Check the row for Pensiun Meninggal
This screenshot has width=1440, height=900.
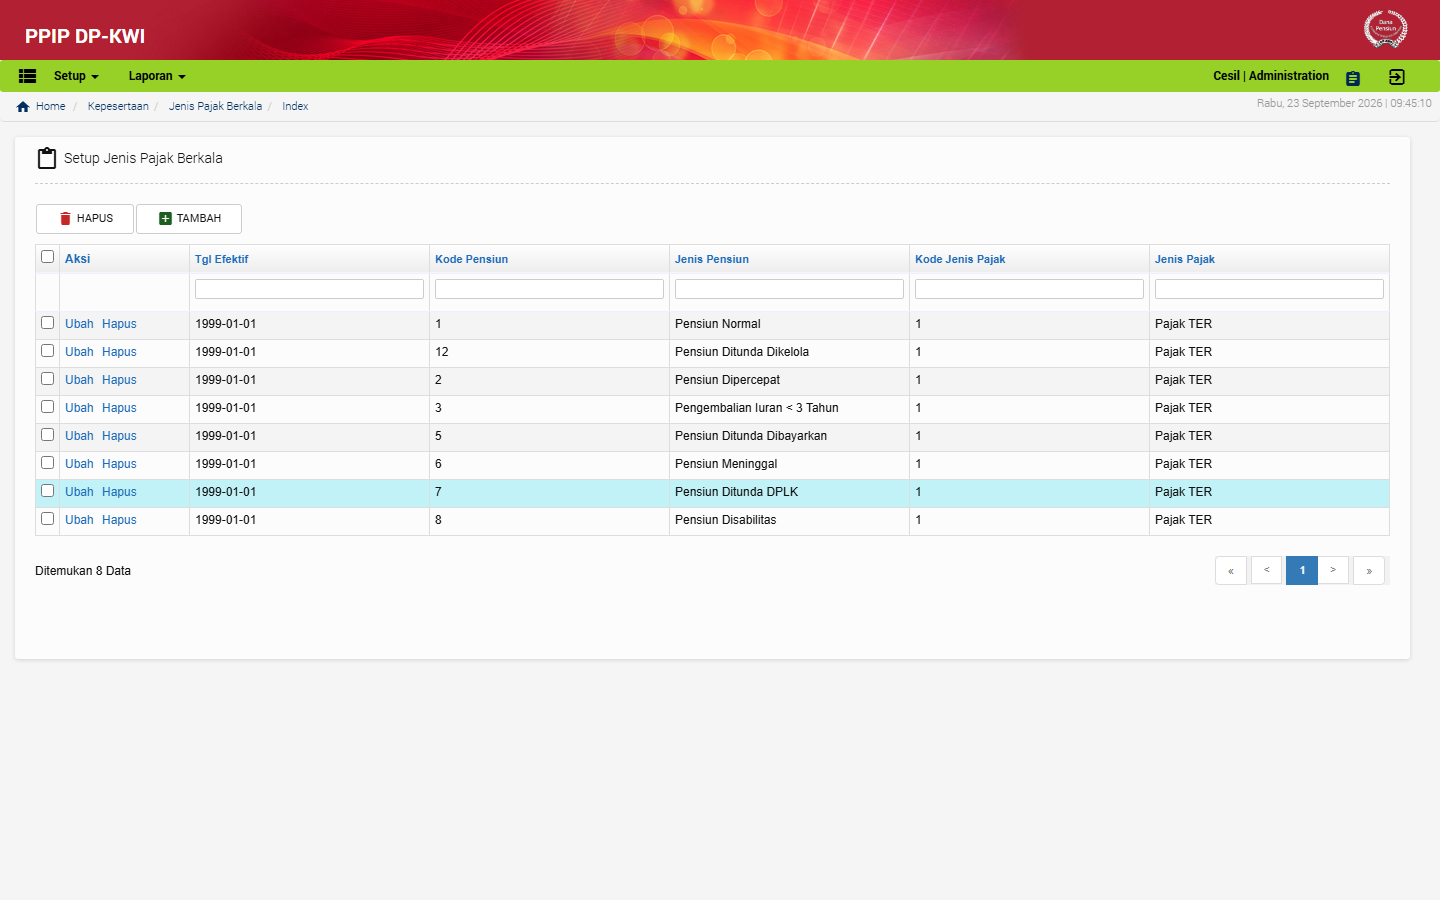[47, 463]
